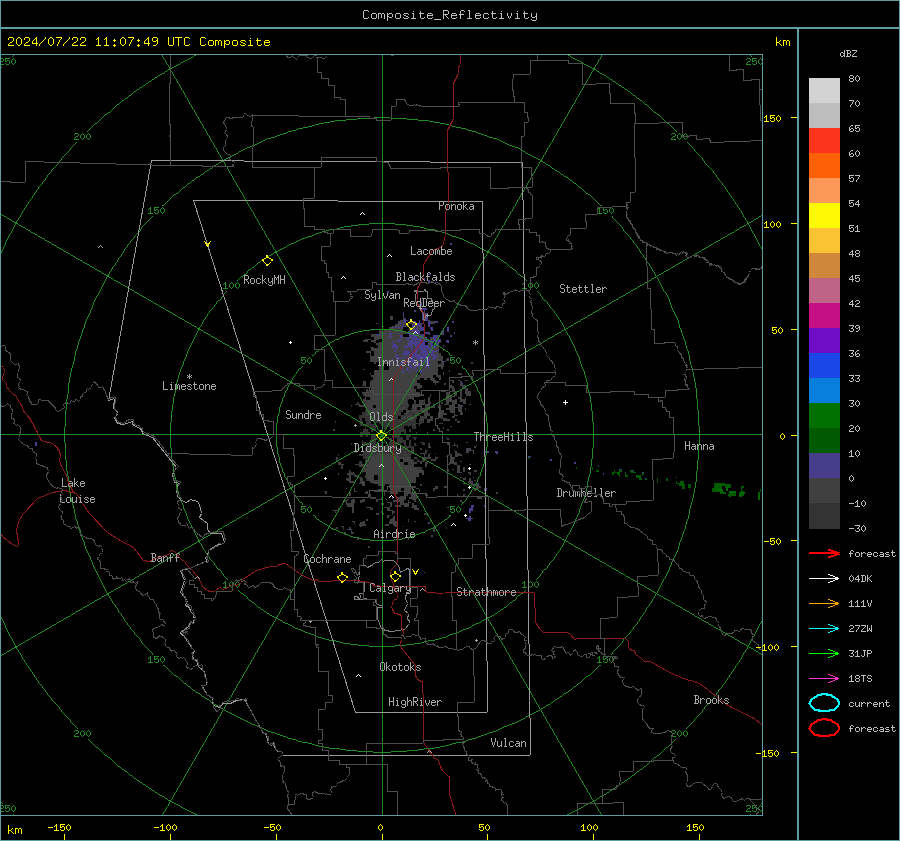This screenshot has width=900, height=841.
Task: Click the ThreeHills city label
Action: (503, 437)
